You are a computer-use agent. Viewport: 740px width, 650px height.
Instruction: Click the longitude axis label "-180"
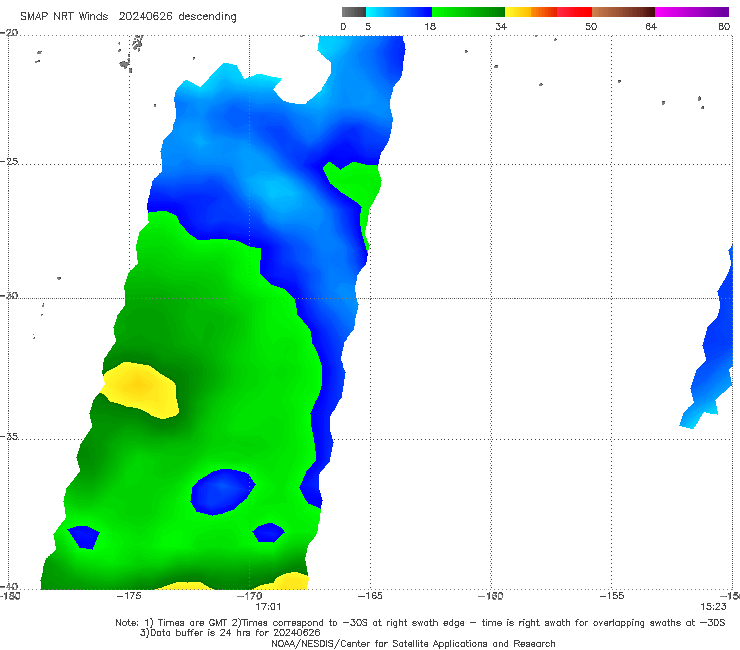point(10,596)
